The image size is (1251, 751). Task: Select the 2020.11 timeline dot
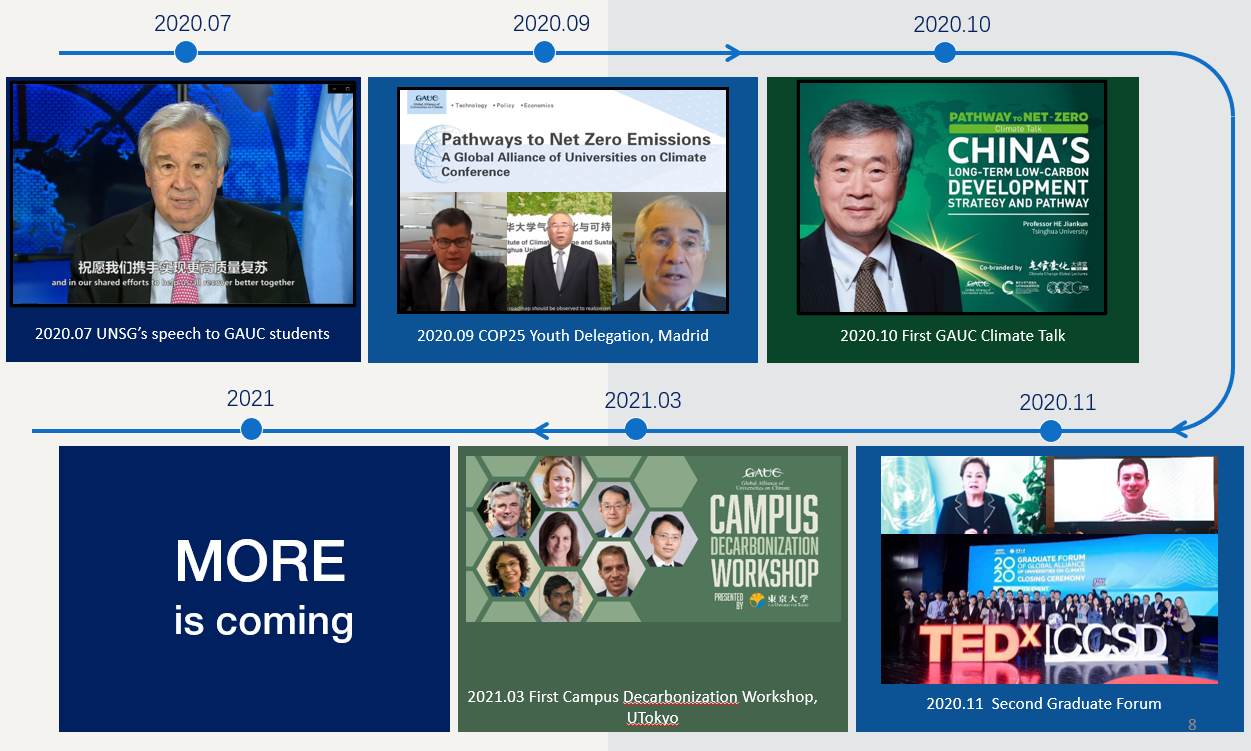(x=1050, y=431)
